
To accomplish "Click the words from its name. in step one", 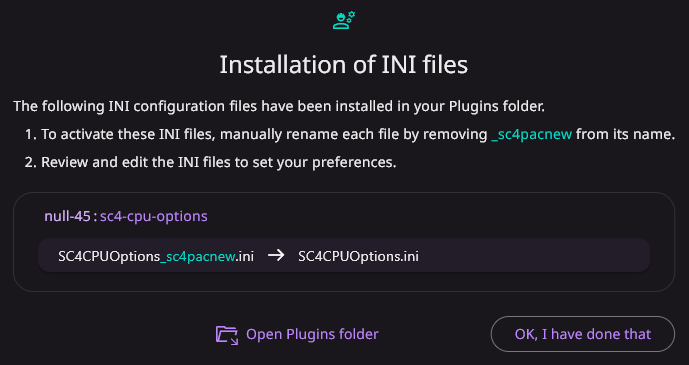I will coord(625,135).
